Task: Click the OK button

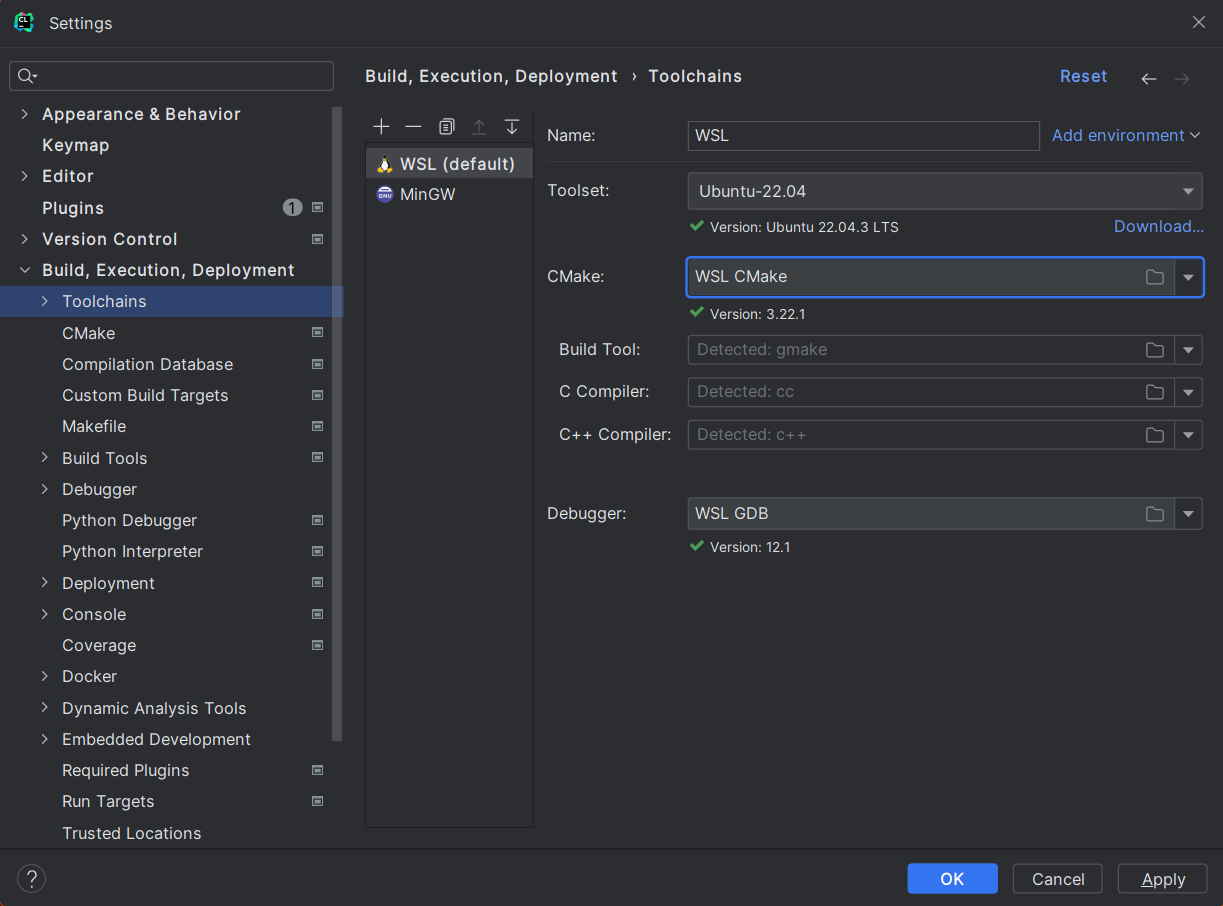Action: [x=952, y=879]
